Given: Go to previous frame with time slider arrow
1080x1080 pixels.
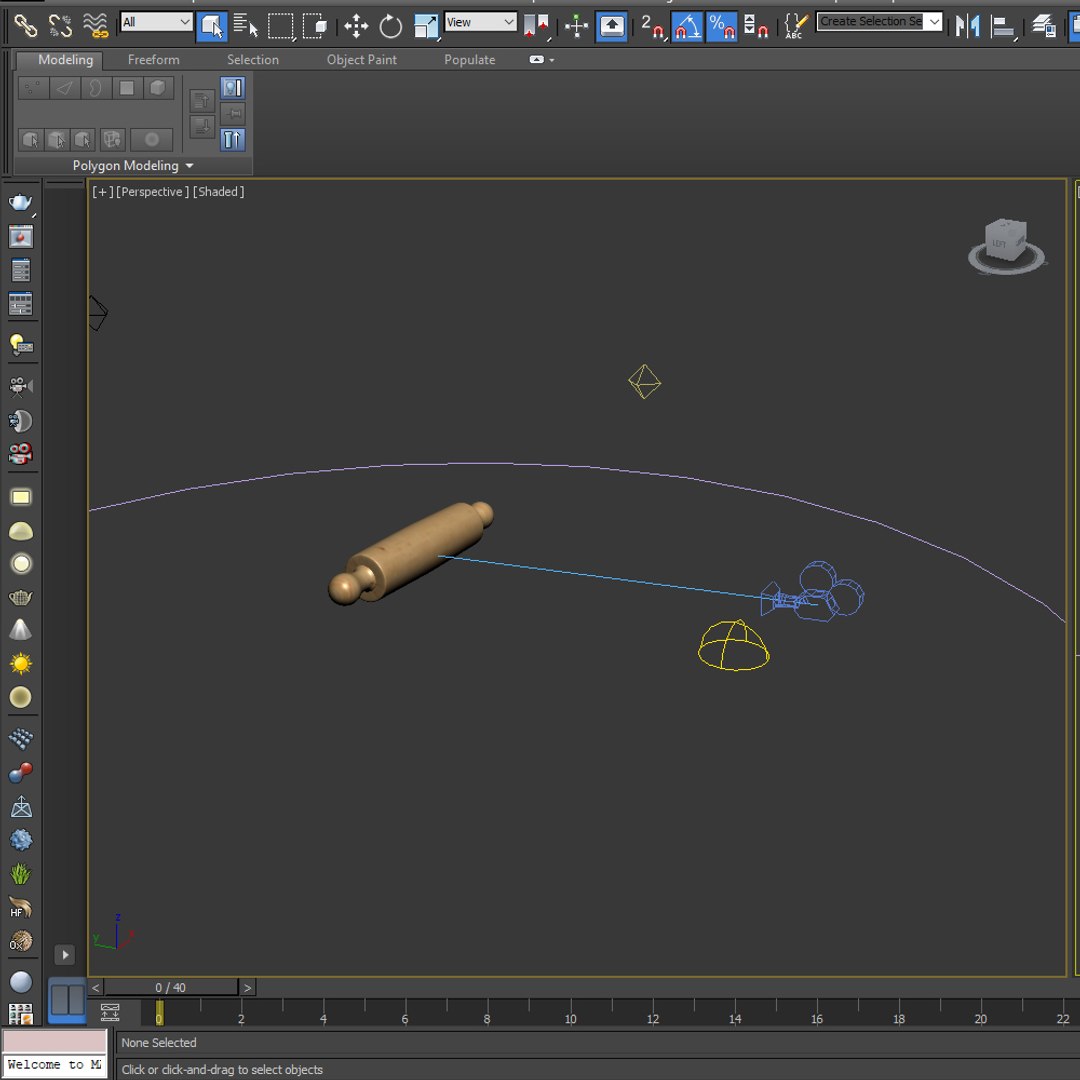Looking at the screenshot, I should point(96,988).
